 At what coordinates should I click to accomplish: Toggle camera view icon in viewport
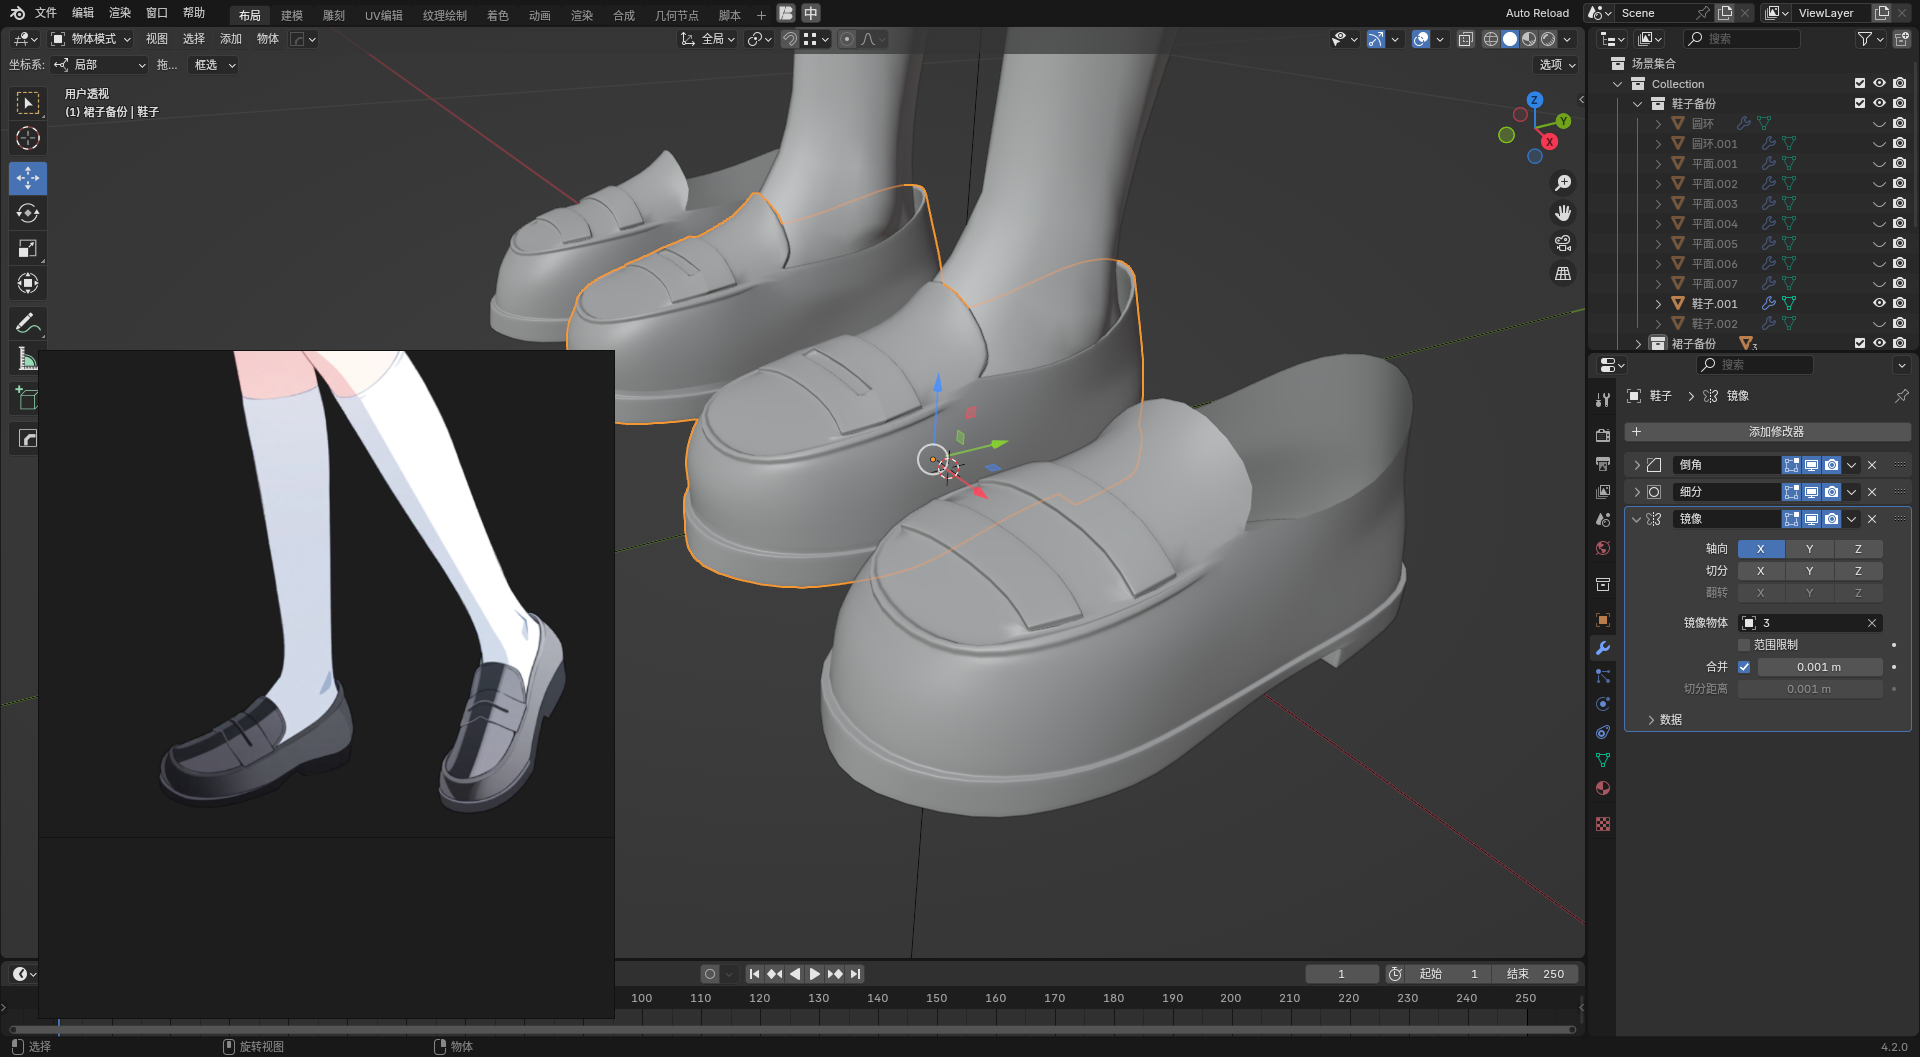click(x=1563, y=243)
